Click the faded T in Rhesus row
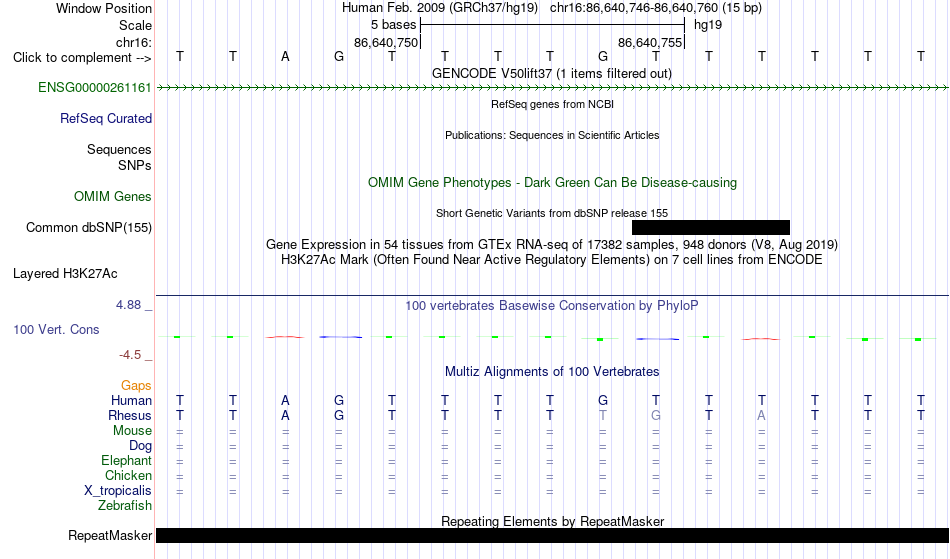950x559 pixels. pyautogui.click(x=602, y=415)
